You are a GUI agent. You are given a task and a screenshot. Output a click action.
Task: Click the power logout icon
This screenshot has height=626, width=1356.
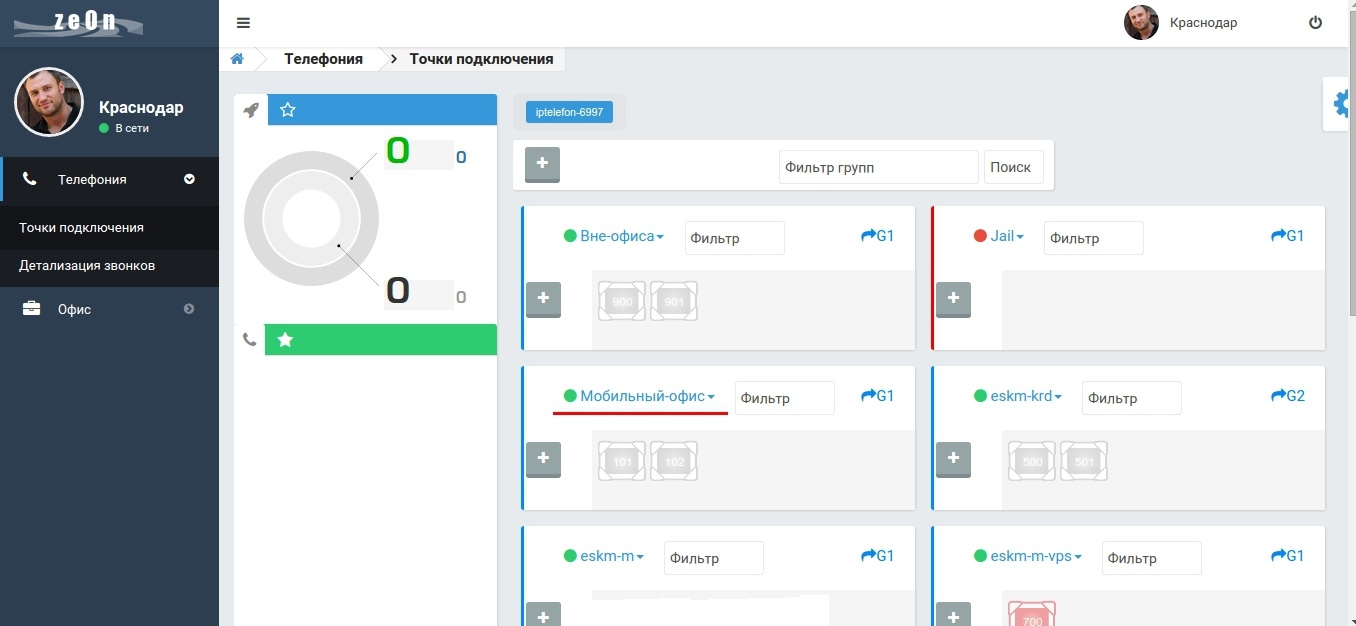(x=1316, y=22)
